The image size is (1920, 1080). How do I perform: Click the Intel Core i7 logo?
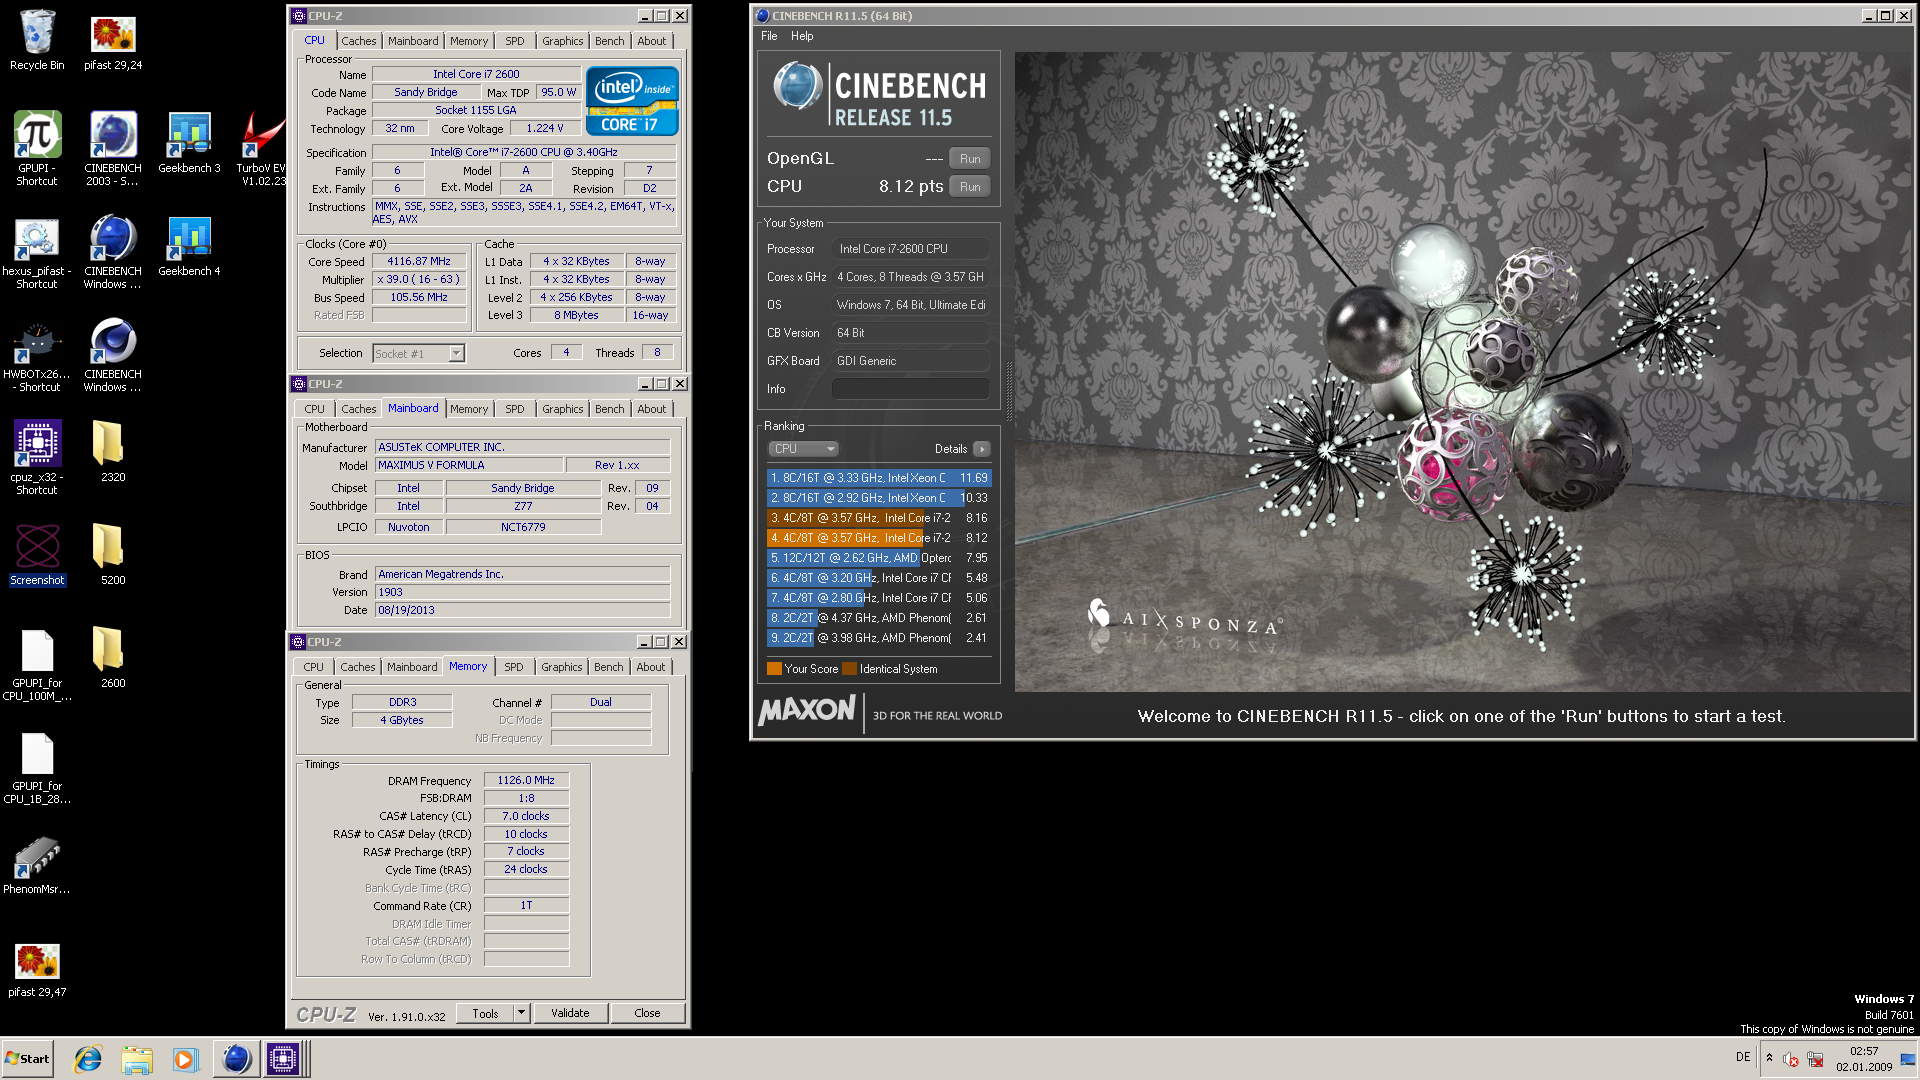click(632, 101)
